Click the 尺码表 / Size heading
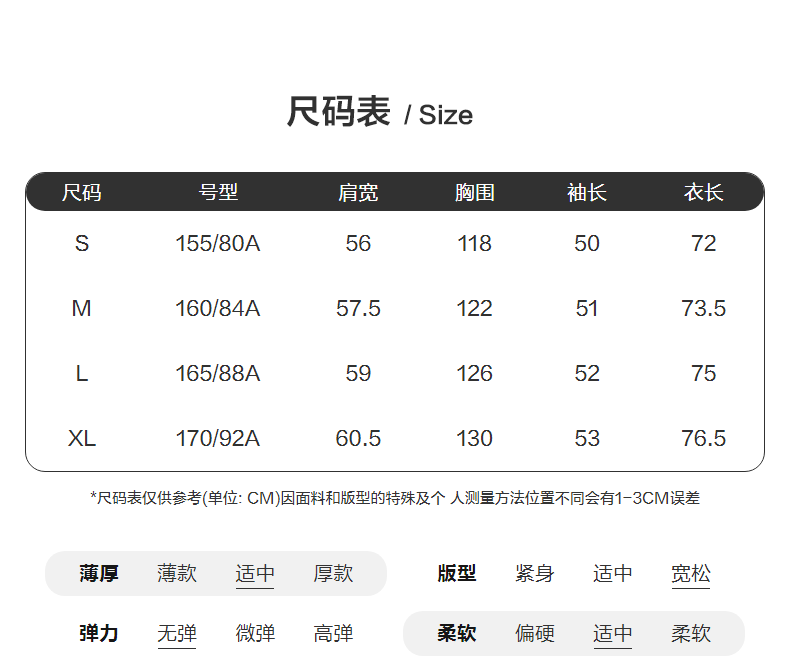The height and width of the screenshot is (656, 790). 380,112
